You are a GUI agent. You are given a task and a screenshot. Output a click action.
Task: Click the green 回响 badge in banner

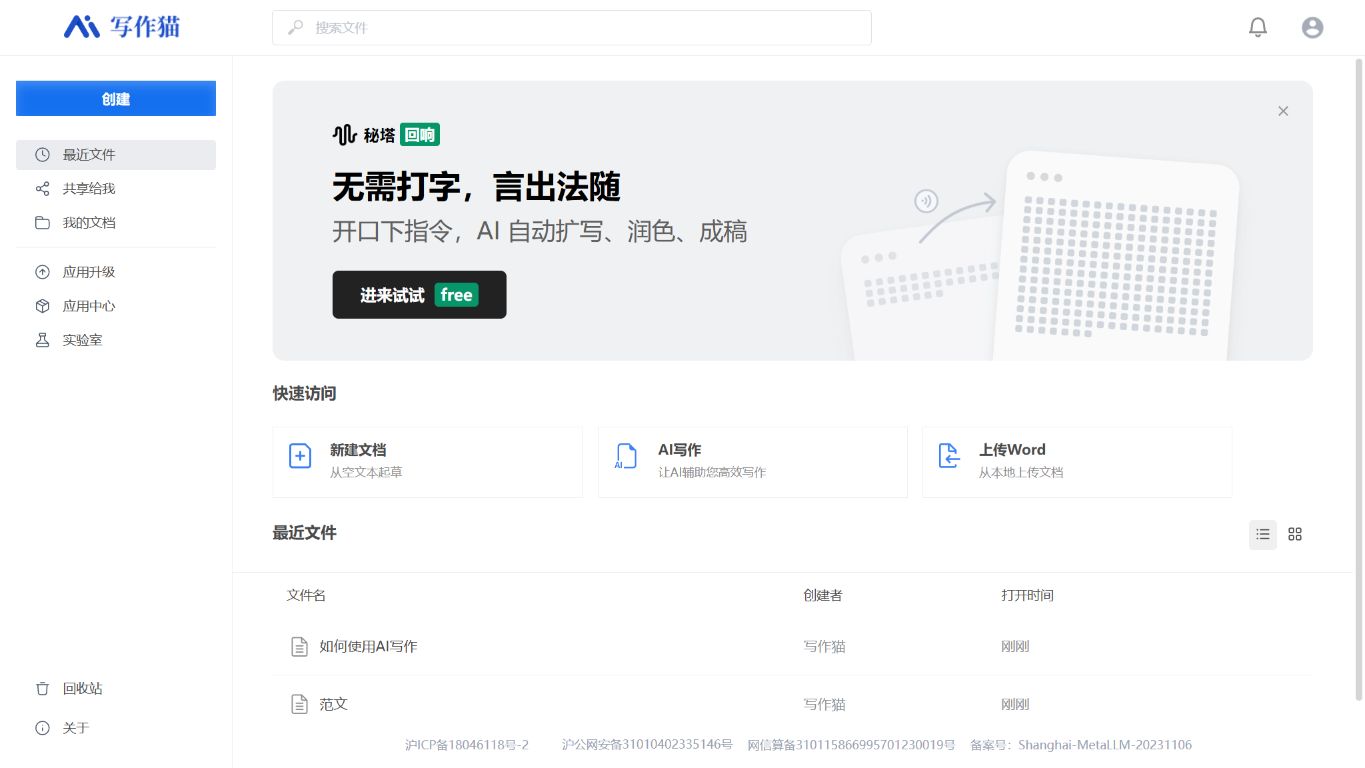pyautogui.click(x=420, y=135)
